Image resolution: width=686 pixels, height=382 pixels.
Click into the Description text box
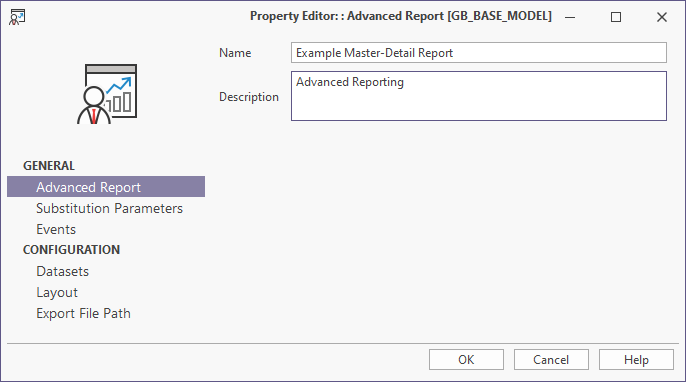click(479, 96)
